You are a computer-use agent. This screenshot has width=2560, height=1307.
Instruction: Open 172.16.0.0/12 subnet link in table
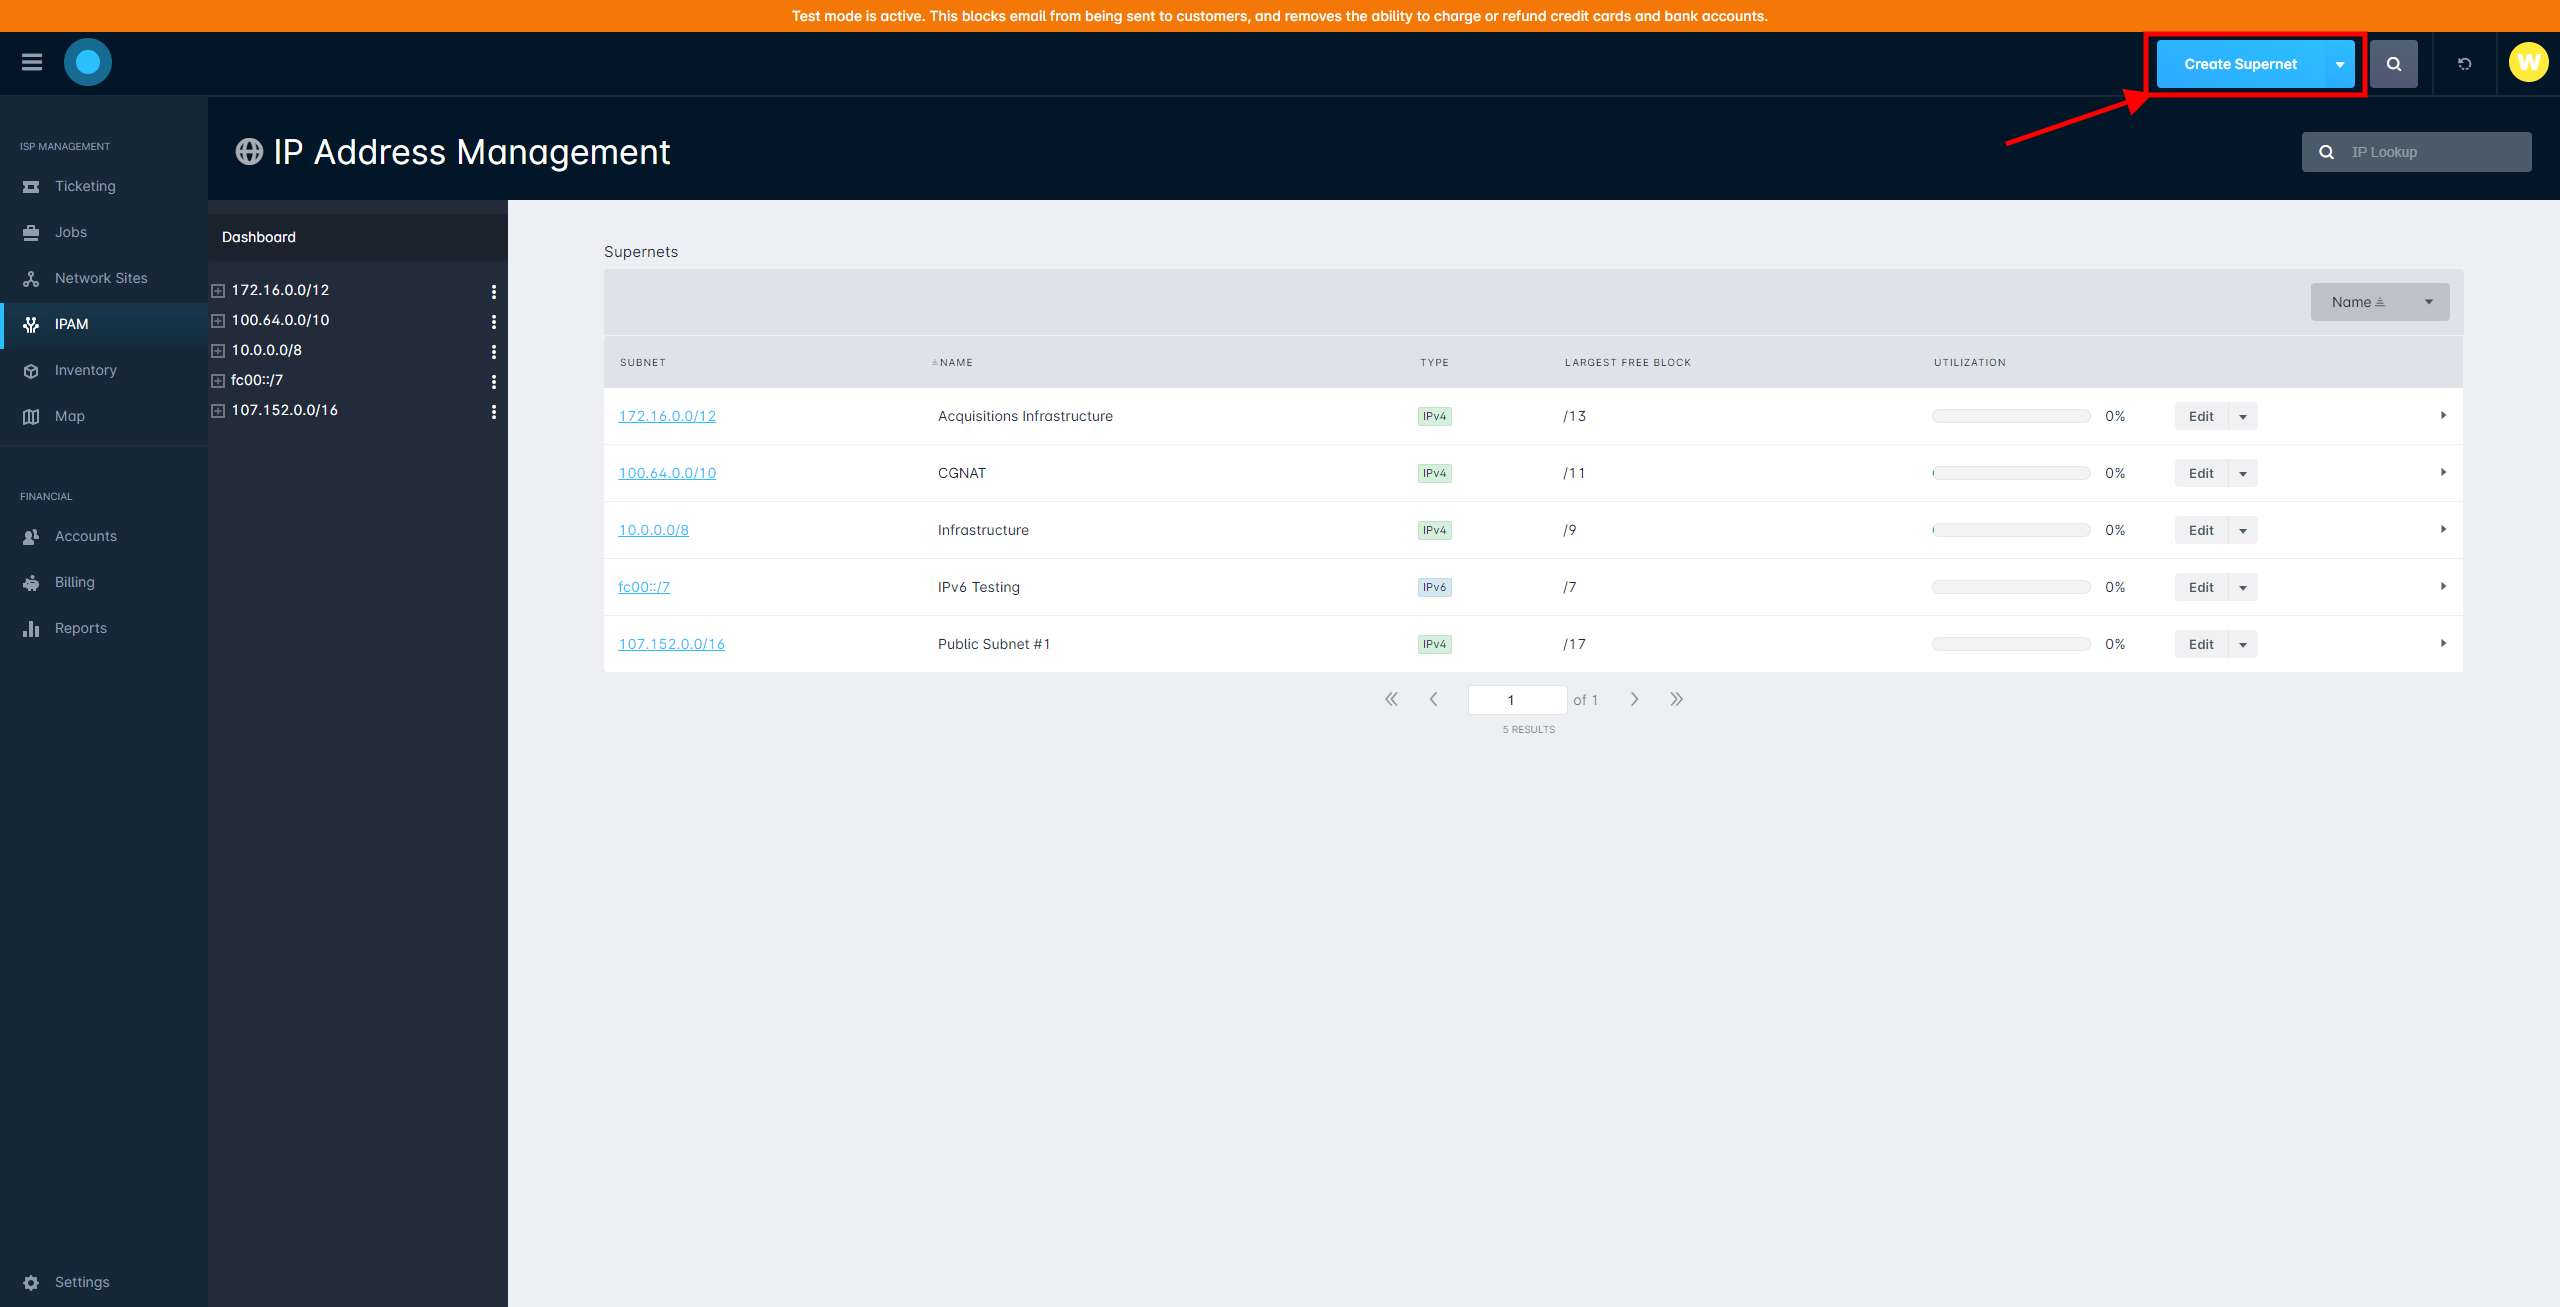click(x=667, y=416)
